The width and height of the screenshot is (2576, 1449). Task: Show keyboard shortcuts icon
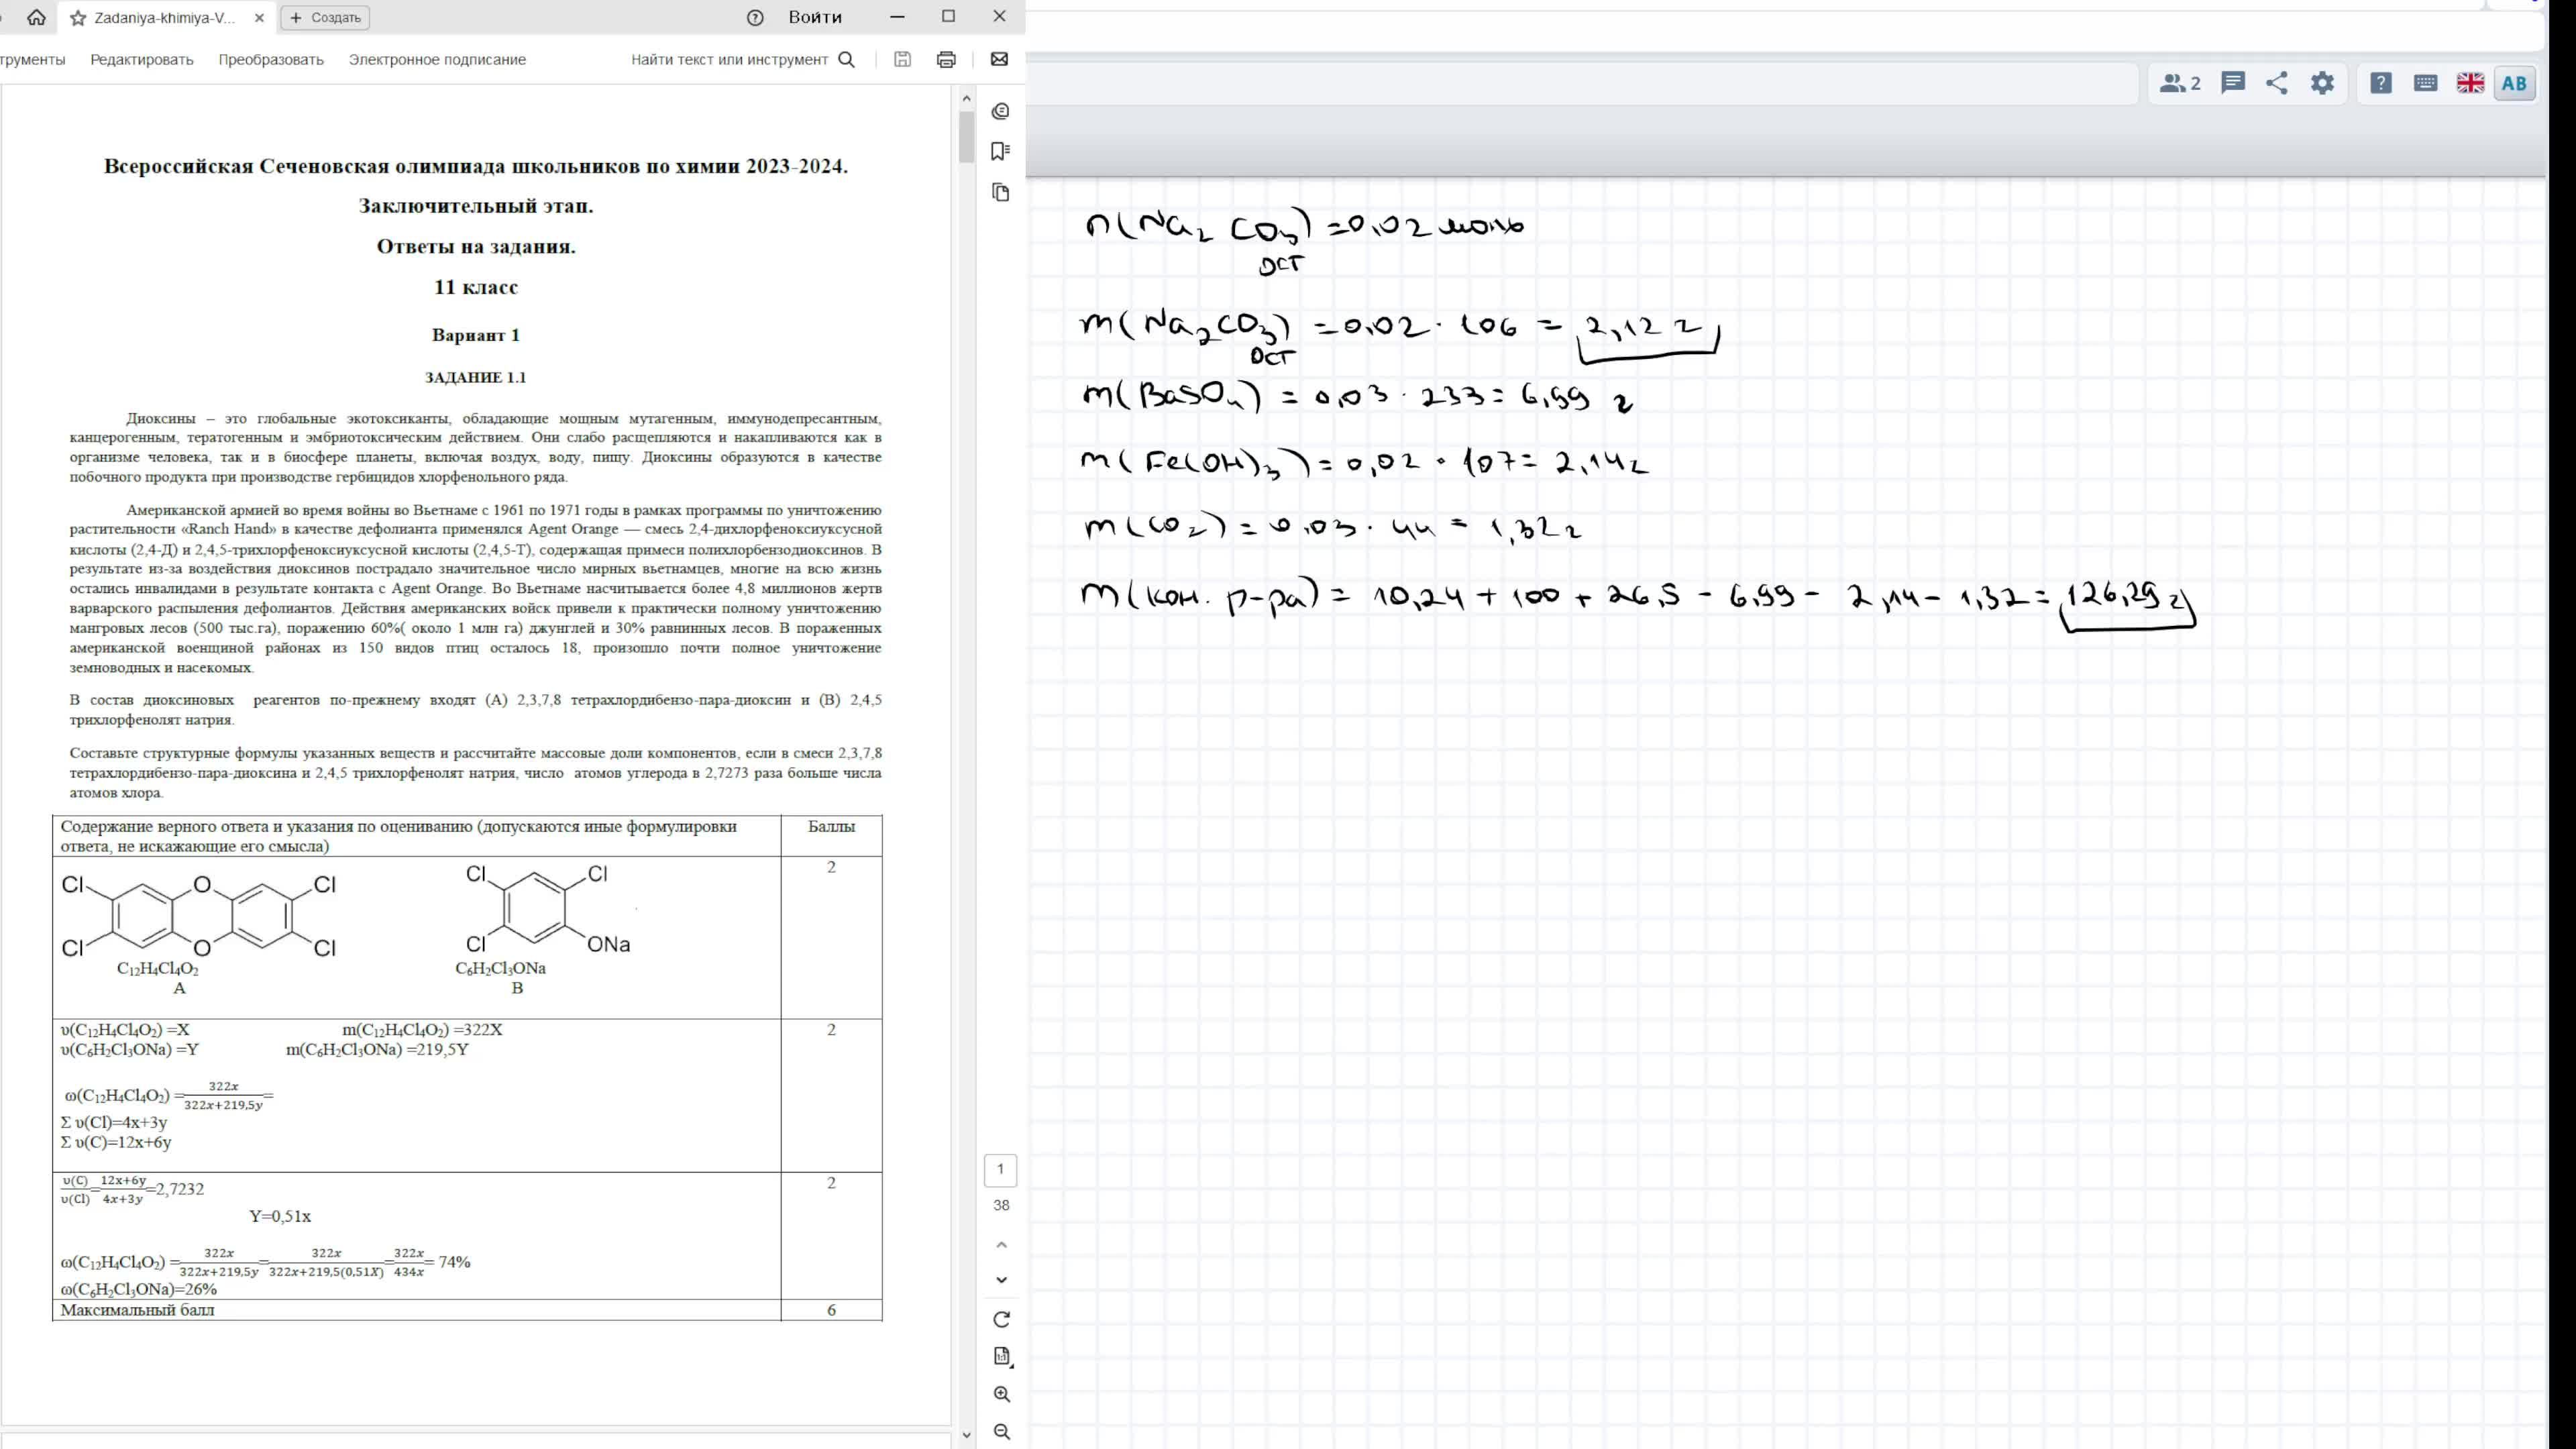tap(2425, 83)
